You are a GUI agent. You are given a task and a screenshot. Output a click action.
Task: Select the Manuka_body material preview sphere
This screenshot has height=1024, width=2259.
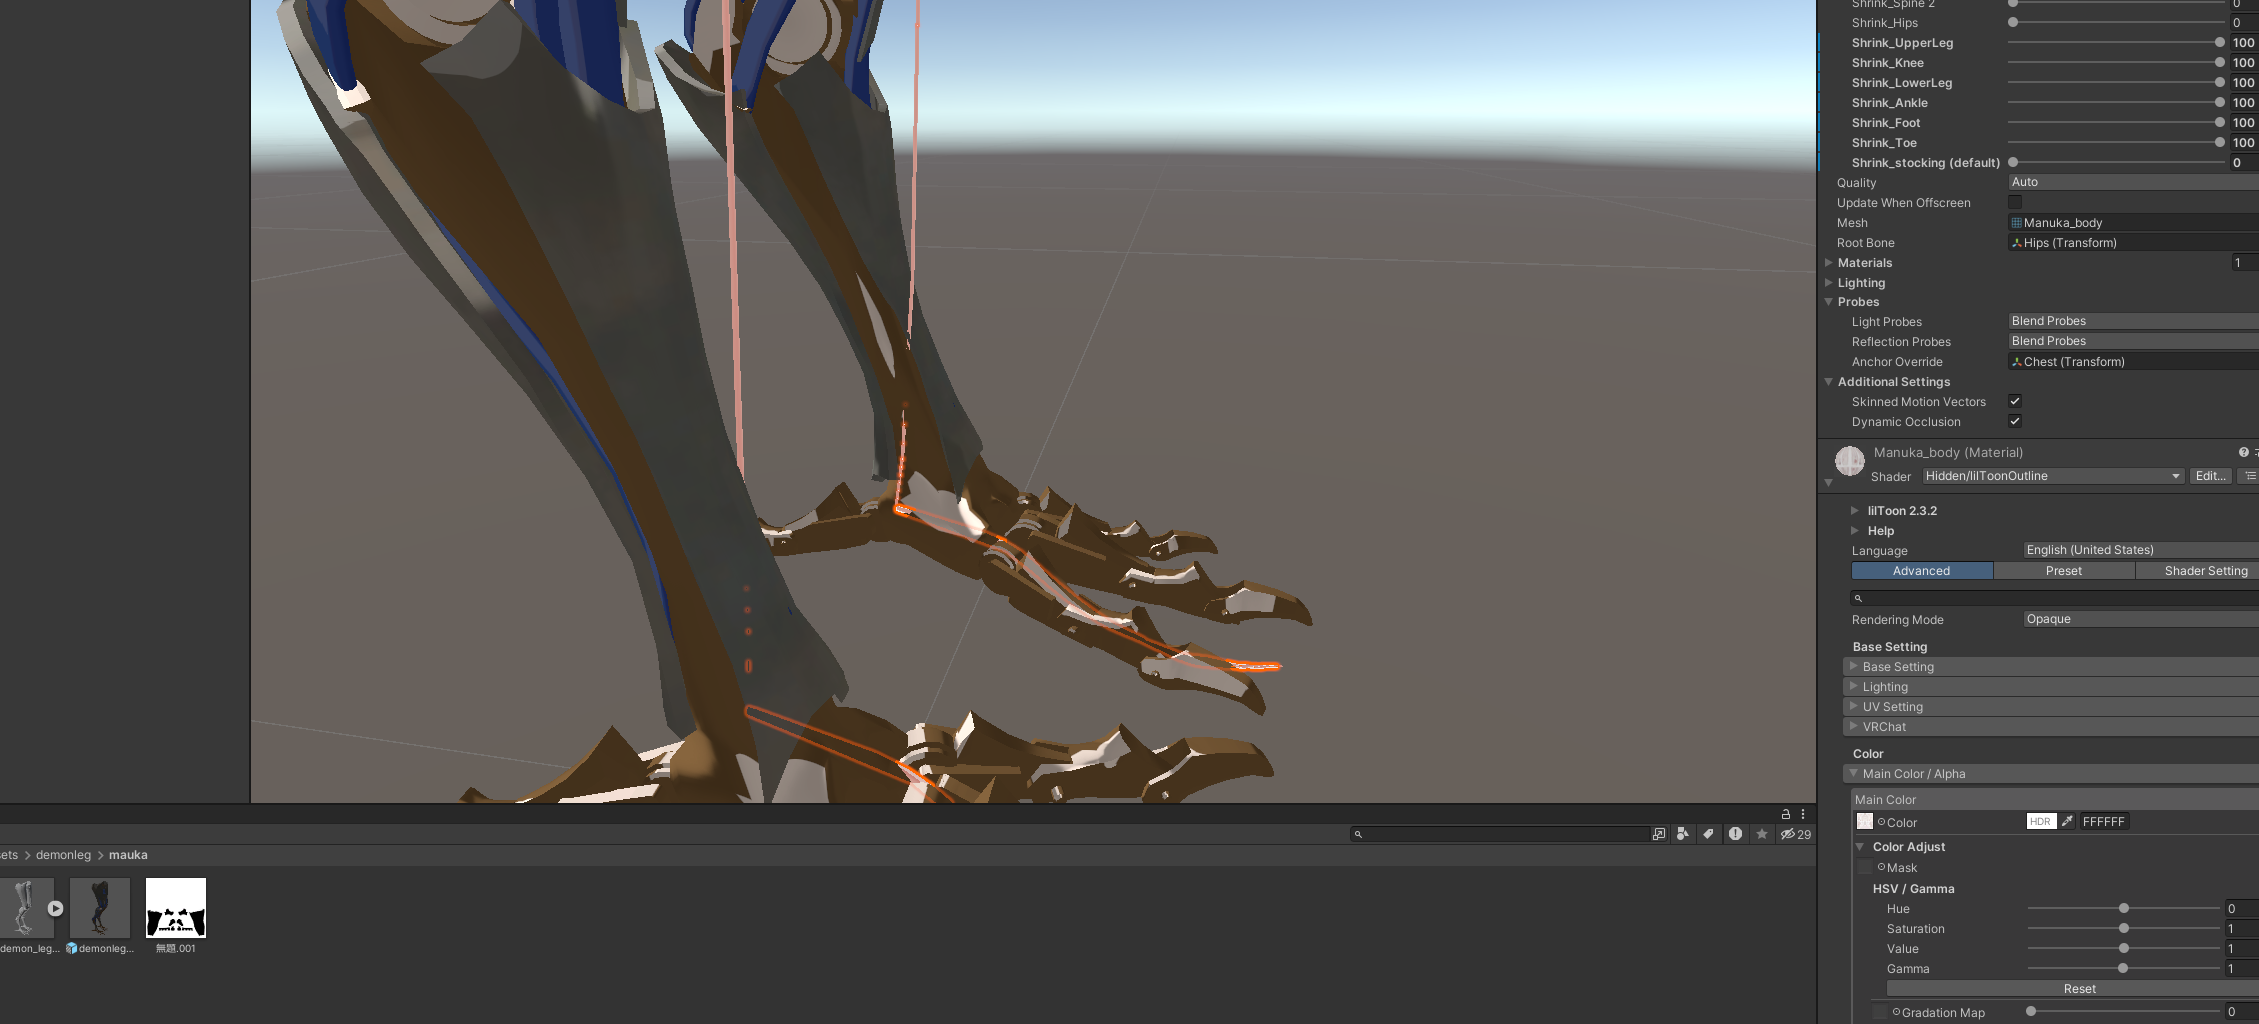tap(1850, 461)
